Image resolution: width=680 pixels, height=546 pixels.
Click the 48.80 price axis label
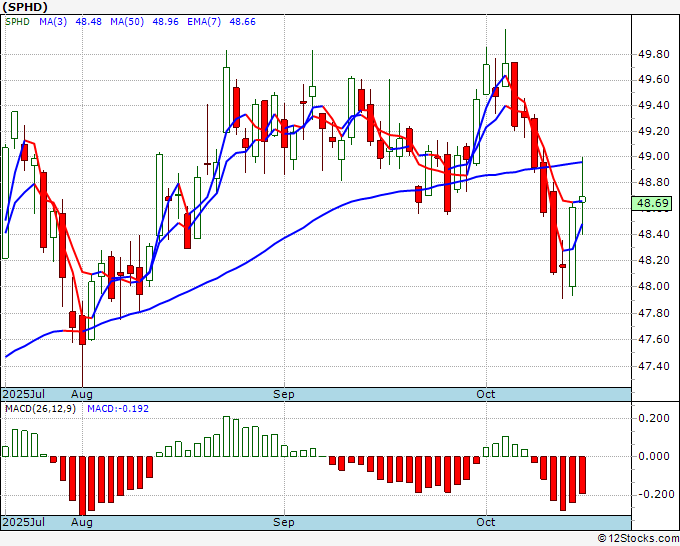654,182
